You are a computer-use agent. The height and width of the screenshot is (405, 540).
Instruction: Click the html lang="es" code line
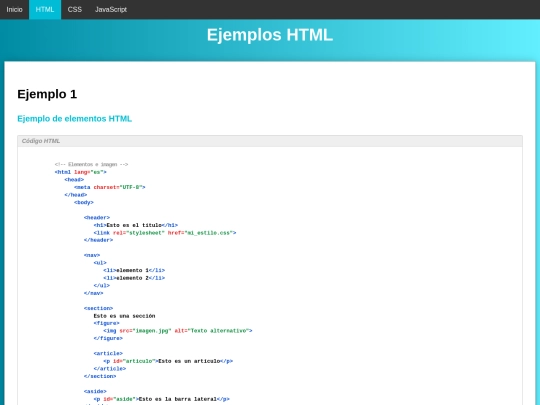coord(81,172)
